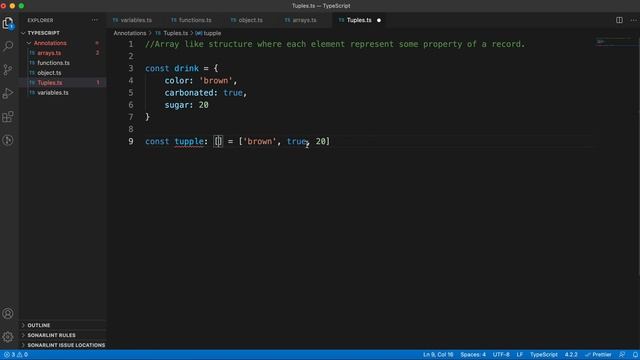640x360 pixels.
Task: Open the Accounts menu icon
Action: coord(8,313)
